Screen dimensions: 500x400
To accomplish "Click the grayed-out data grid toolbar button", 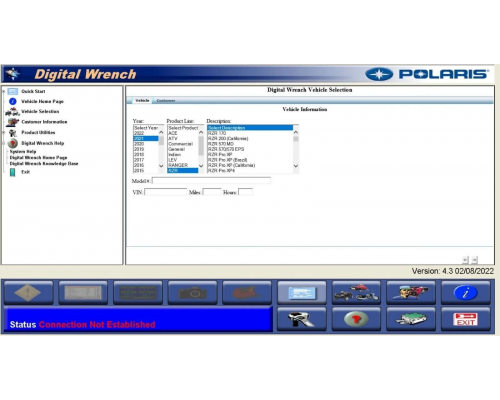I will 138,293.
